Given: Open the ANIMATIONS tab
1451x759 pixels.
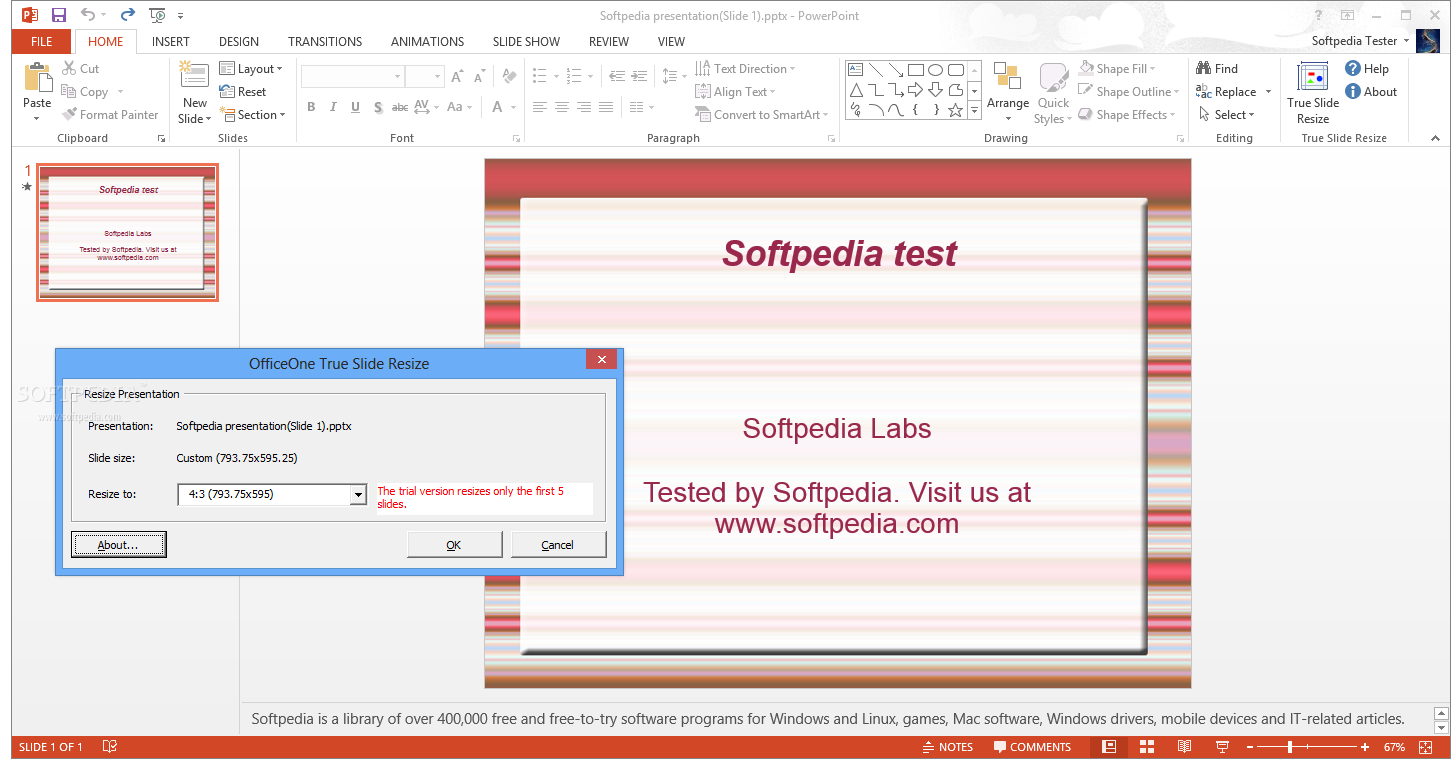Looking at the screenshot, I should pyautogui.click(x=427, y=41).
